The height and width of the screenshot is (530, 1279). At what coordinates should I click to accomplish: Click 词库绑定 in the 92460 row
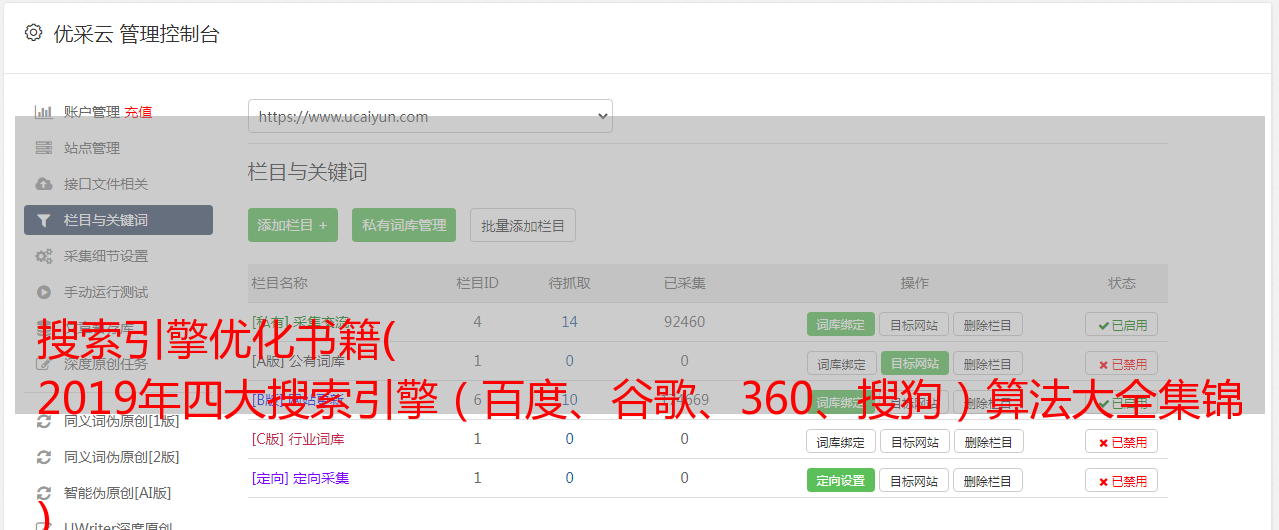click(x=841, y=324)
